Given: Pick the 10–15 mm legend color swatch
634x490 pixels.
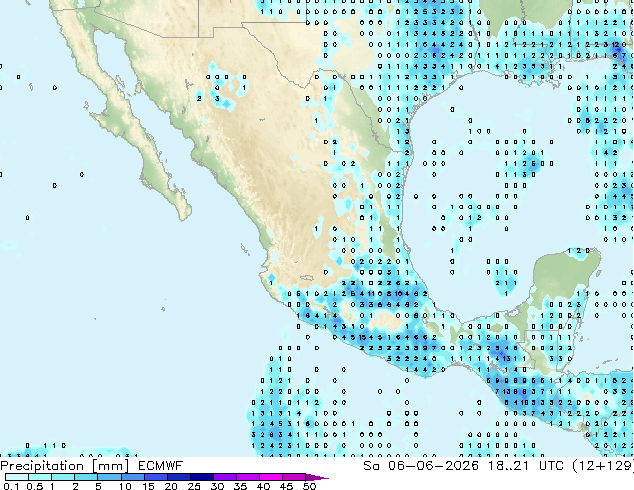Looking at the screenshot, I should (x=133, y=477).
